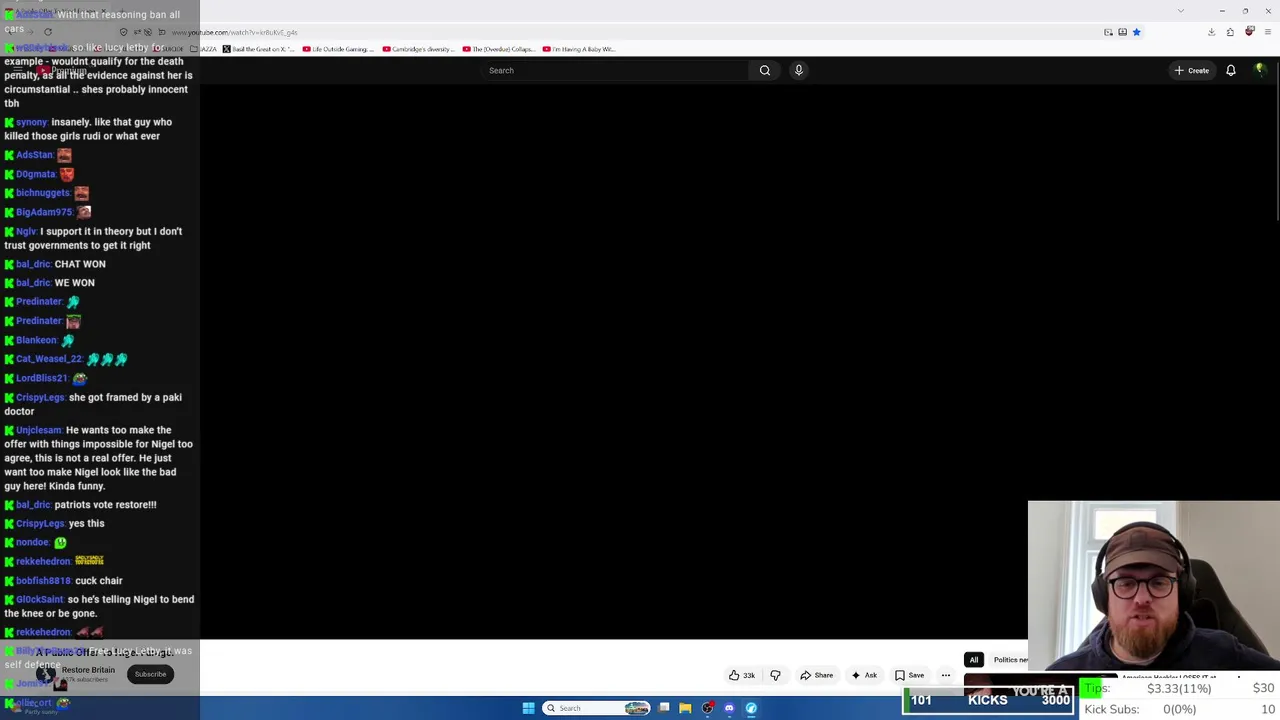1280x720 pixels.
Task: Open the Share dialog for the video
Action: click(816, 675)
